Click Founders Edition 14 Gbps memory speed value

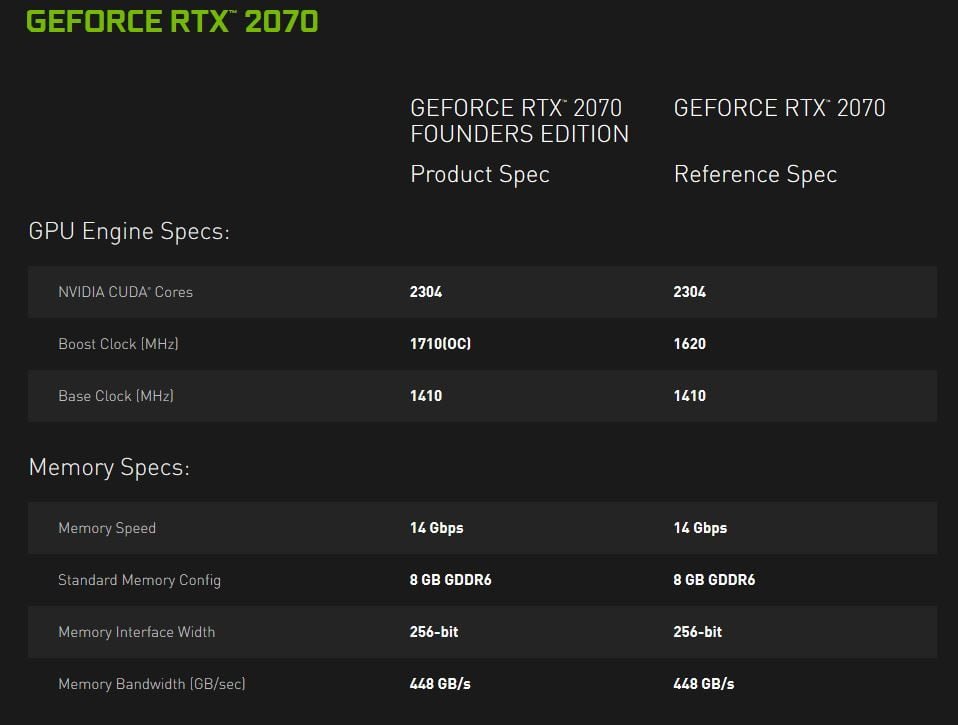(x=437, y=528)
